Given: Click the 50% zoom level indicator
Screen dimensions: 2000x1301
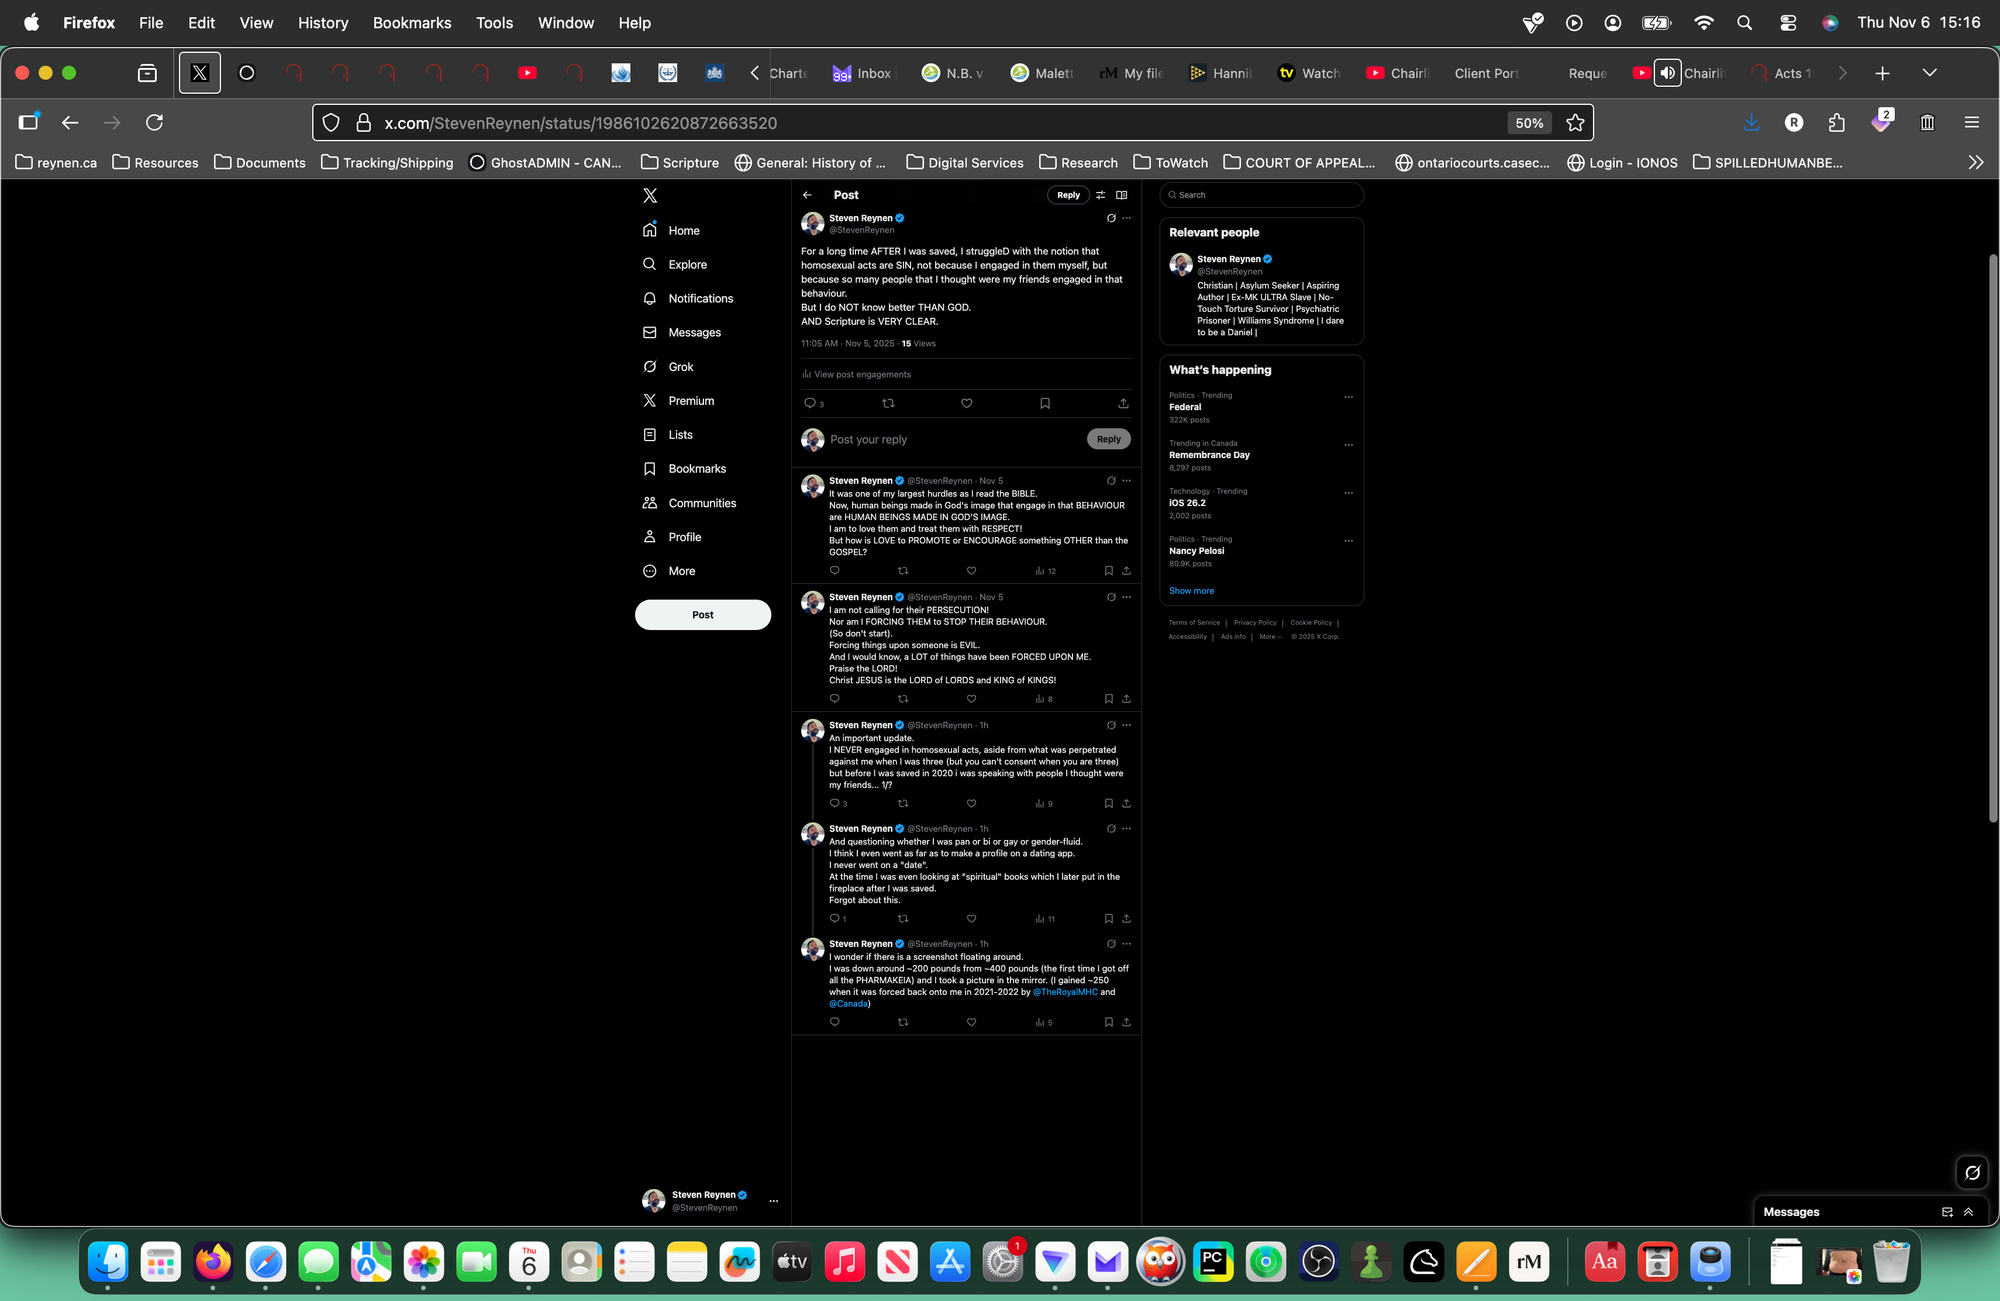Looking at the screenshot, I should [1528, 123].
